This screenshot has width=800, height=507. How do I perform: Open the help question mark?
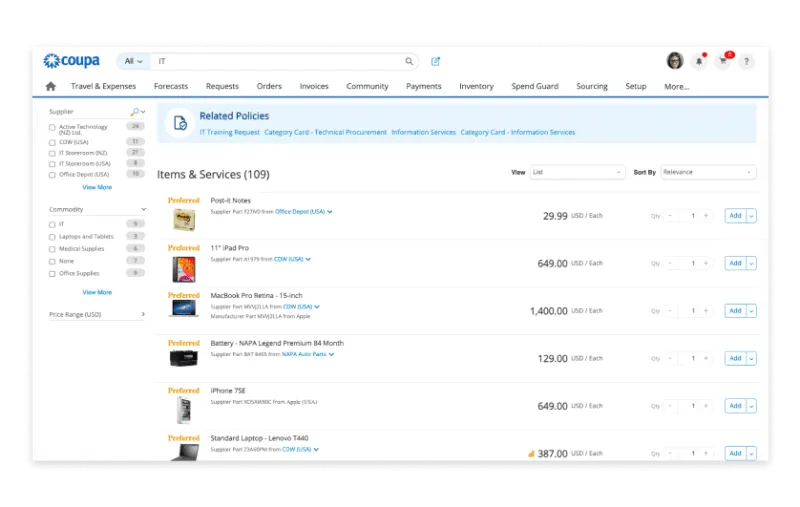point(746,61)
